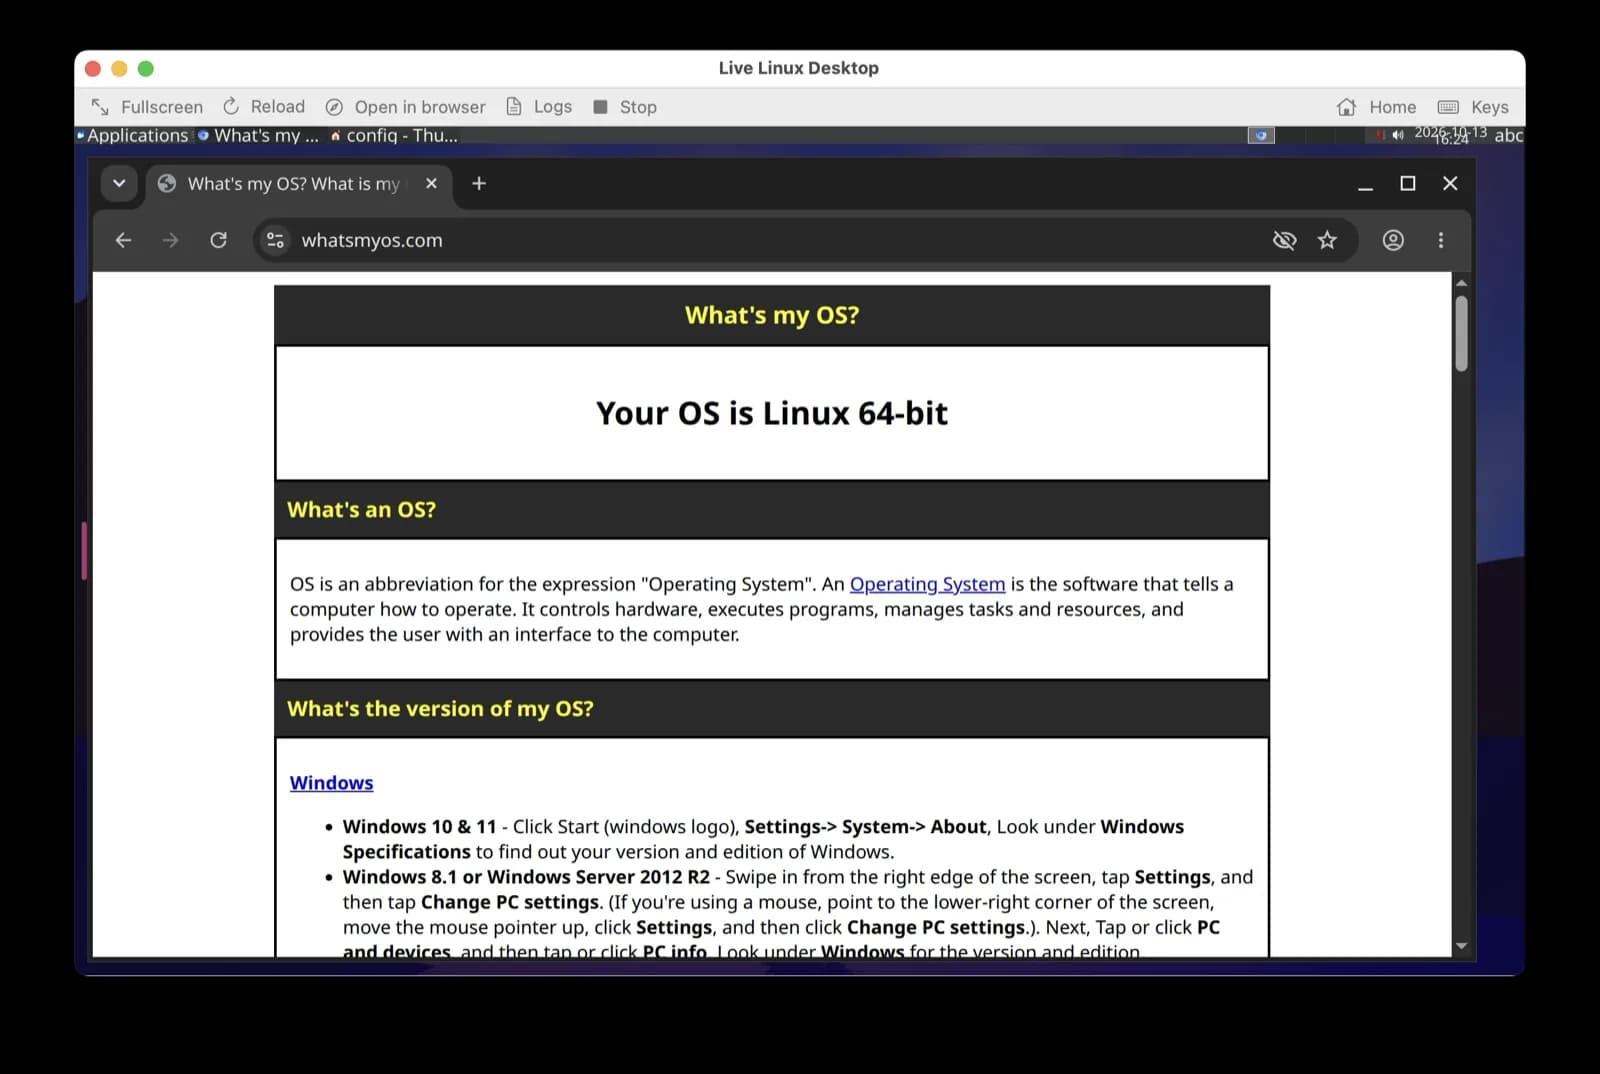Image resolution: width=1600 pixels, height=1074 pixels.
Task: Refresh the whatsmyos.com page
Action: [218, 240]
